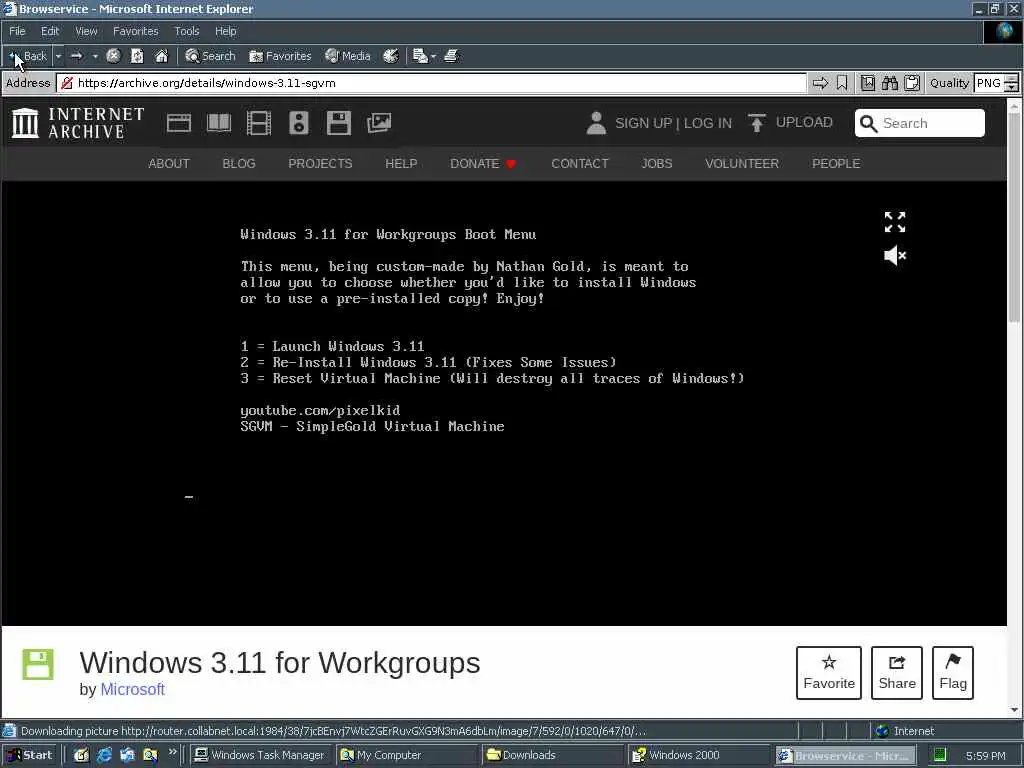Click the bookmarks book icon
The image size is (1024, 768).
click(x=868, y=83)
